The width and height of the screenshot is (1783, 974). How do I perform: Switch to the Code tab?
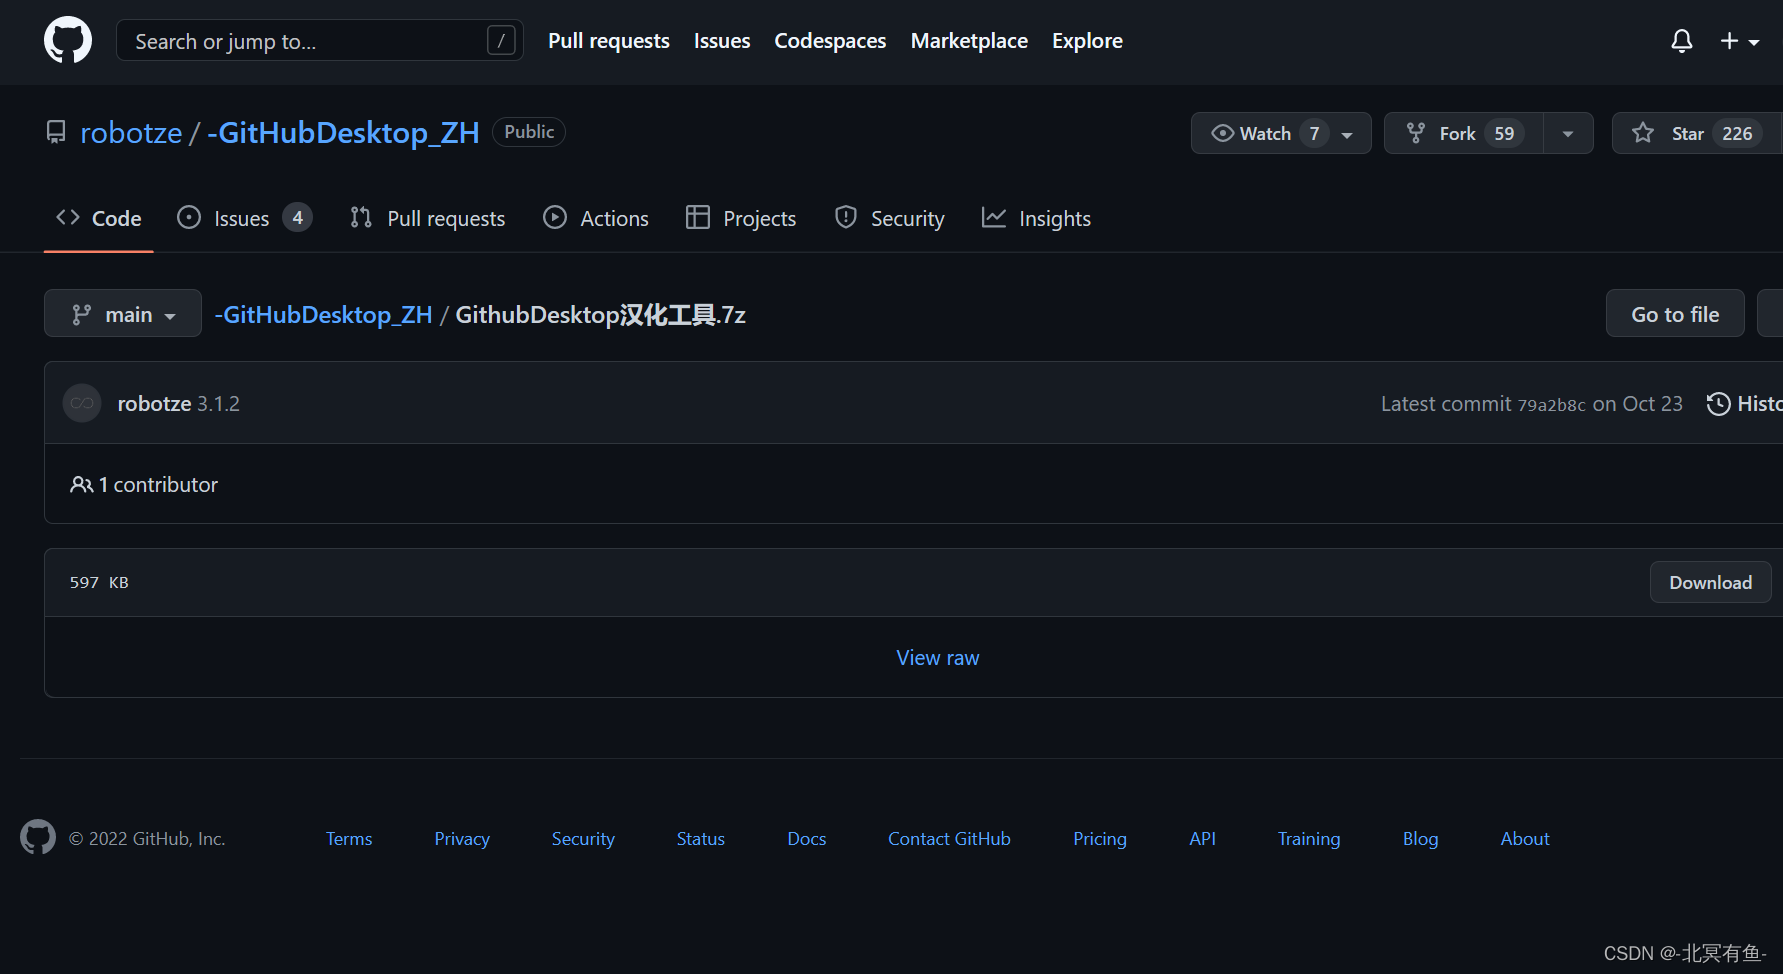pos(99,218)
